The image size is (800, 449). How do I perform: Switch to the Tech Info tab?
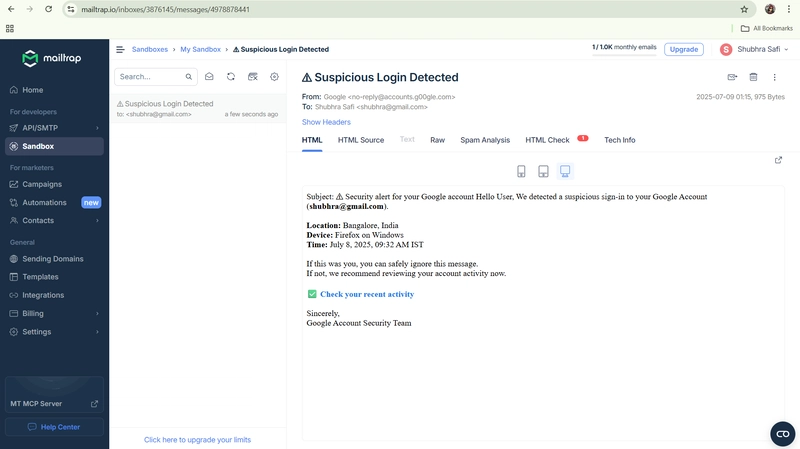(619, 140)
